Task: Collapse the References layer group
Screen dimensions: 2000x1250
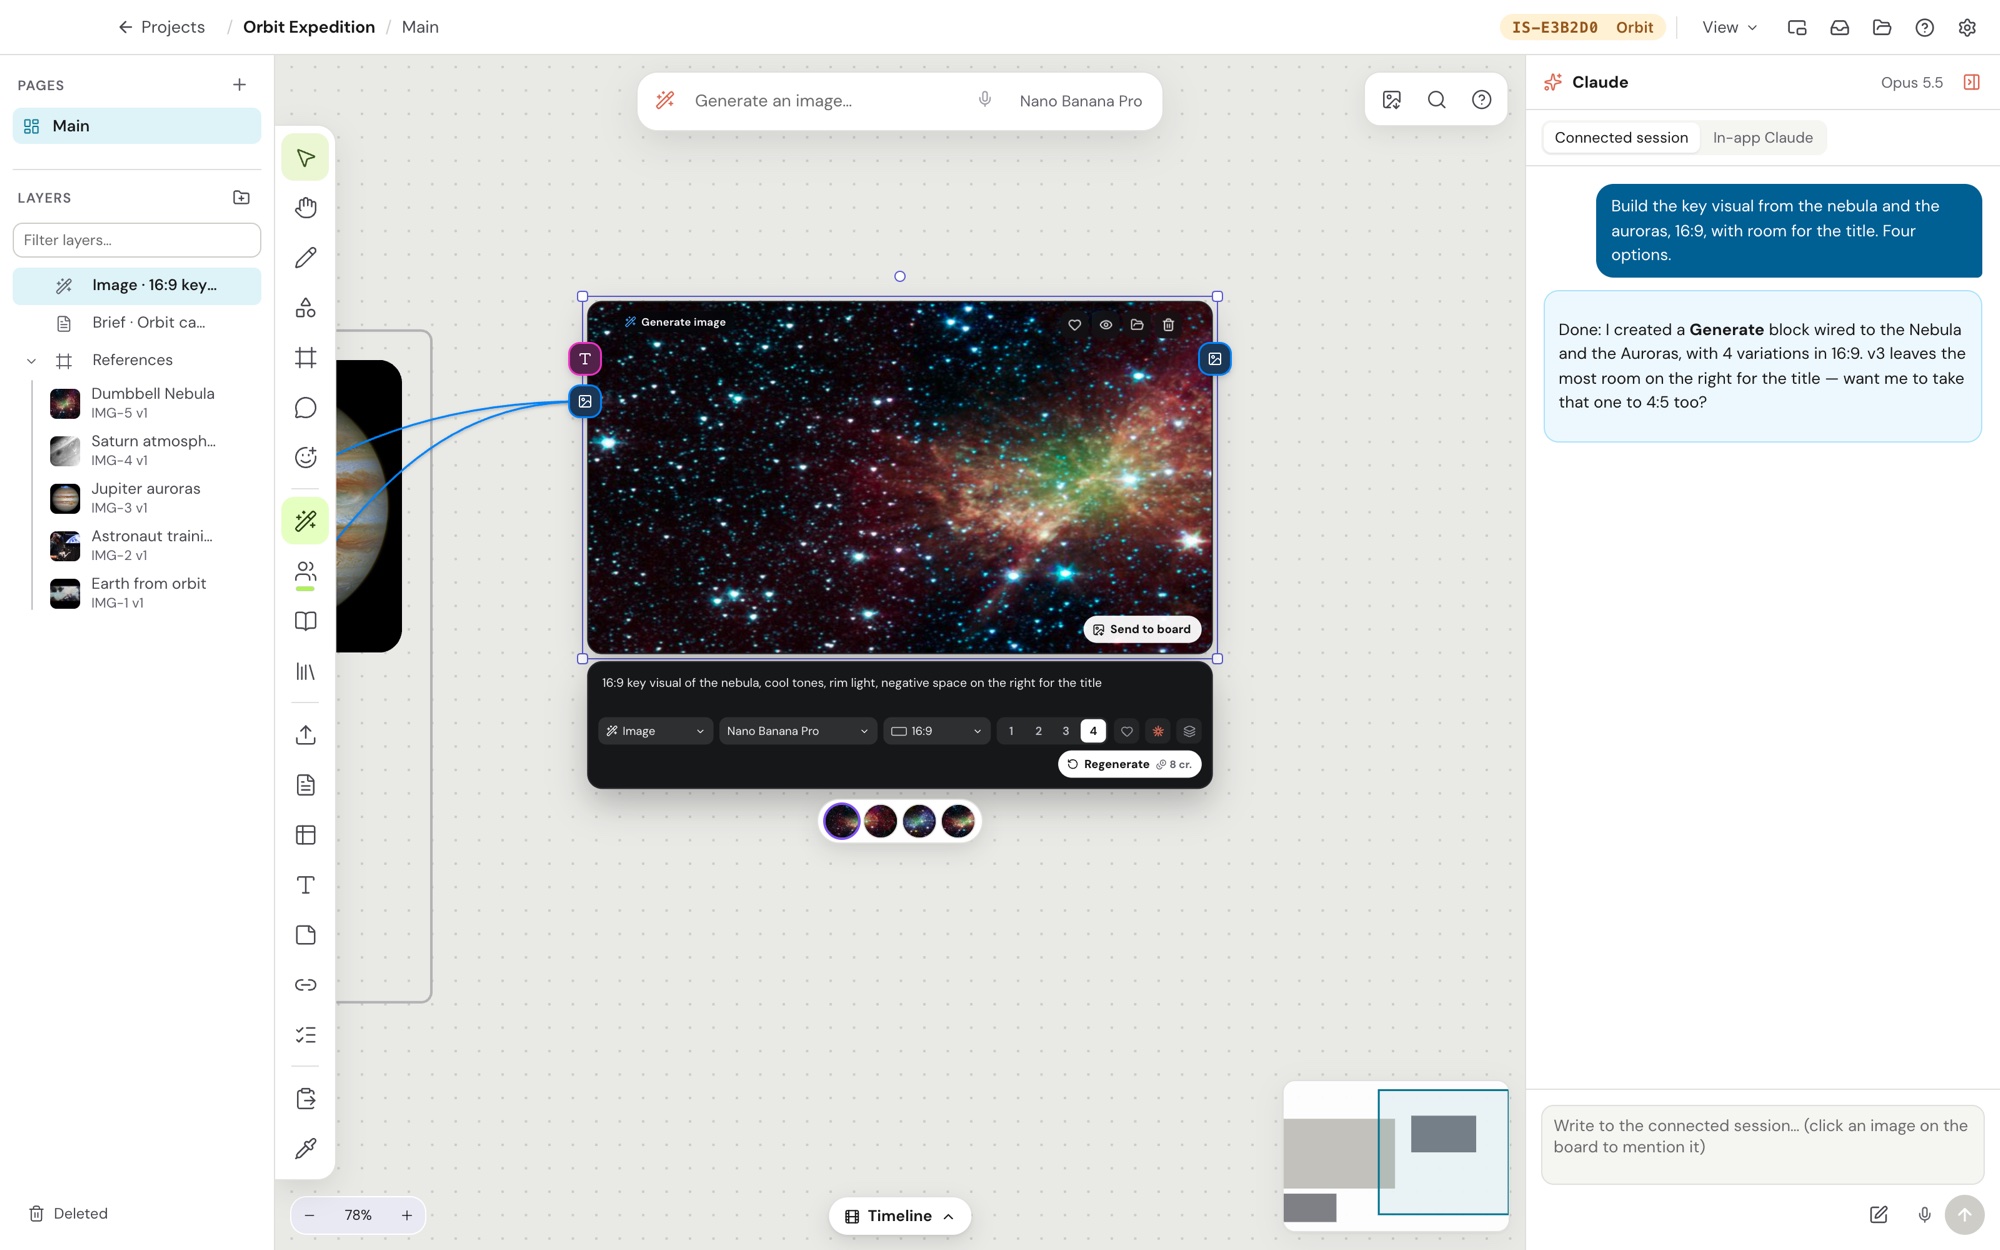Action: point(31,361)
